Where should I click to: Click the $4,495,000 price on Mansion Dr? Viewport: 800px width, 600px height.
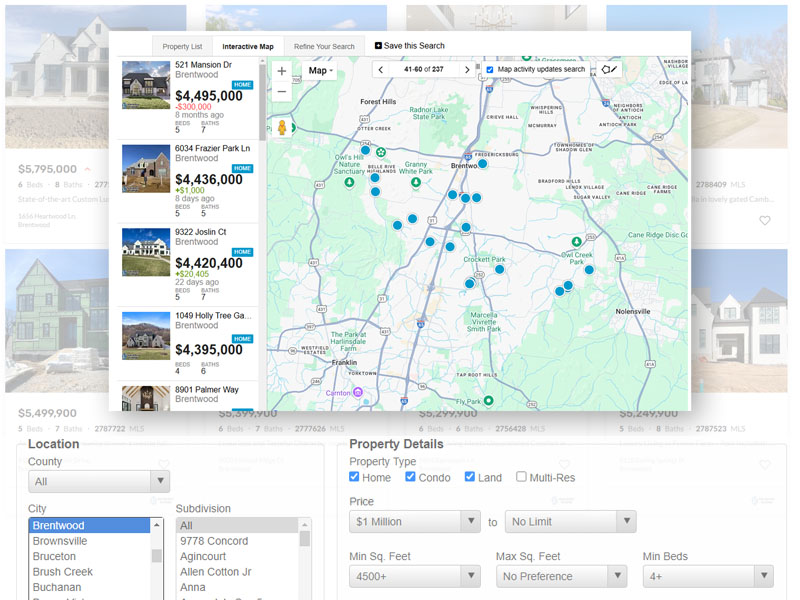tap(209, 96)
